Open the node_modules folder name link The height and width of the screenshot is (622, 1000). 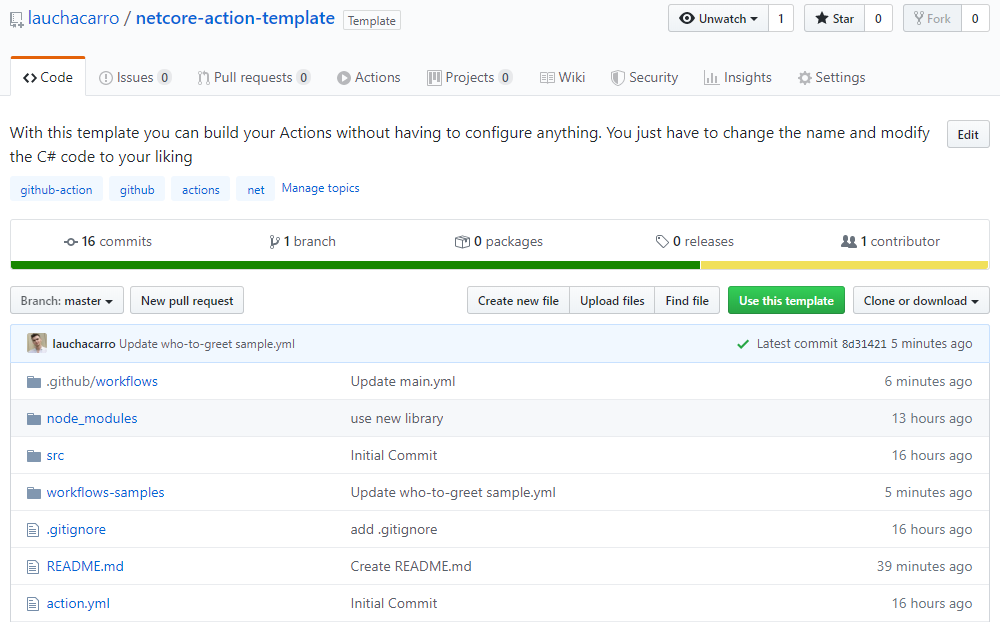(92, 418)
